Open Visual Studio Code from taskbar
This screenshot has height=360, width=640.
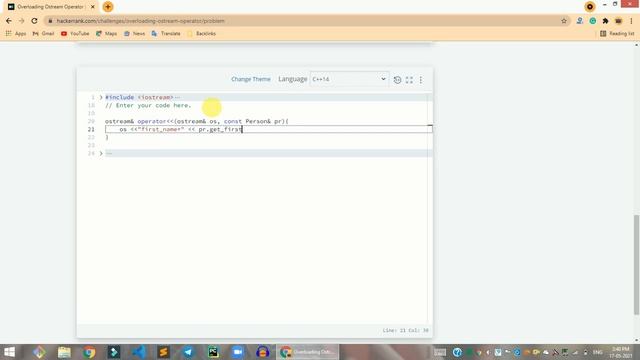(x=139, y=352)
